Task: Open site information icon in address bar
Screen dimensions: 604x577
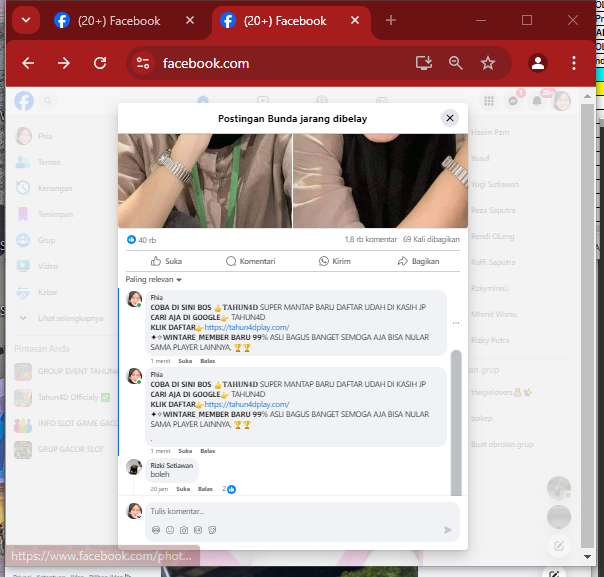Action: click(x=143, y=63)
